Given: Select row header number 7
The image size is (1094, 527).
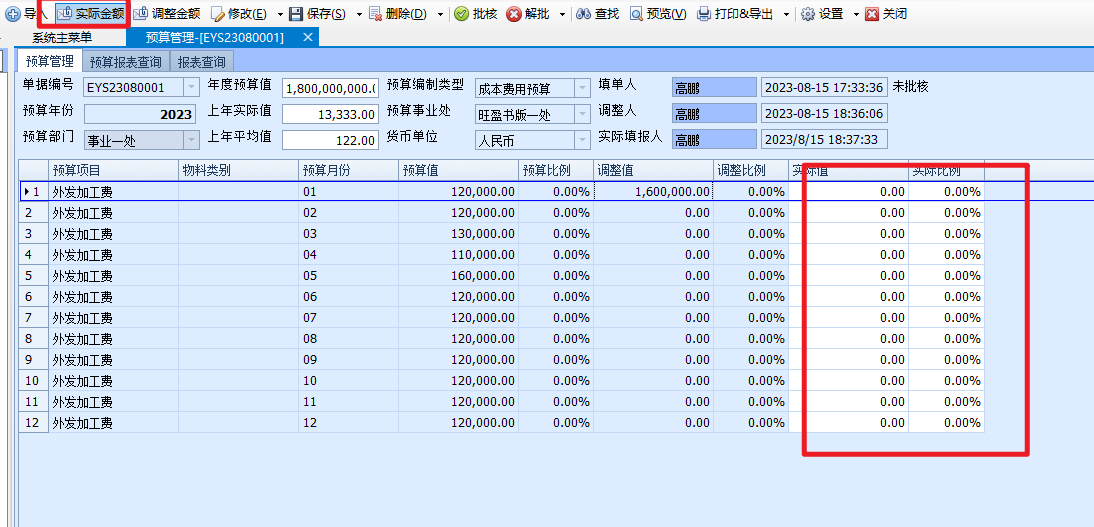Looking at the screenshot, I should click(33, 317).
